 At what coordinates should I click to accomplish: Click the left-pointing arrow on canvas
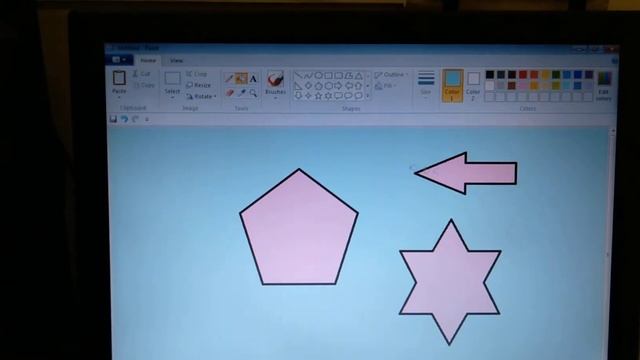[466, 173]
